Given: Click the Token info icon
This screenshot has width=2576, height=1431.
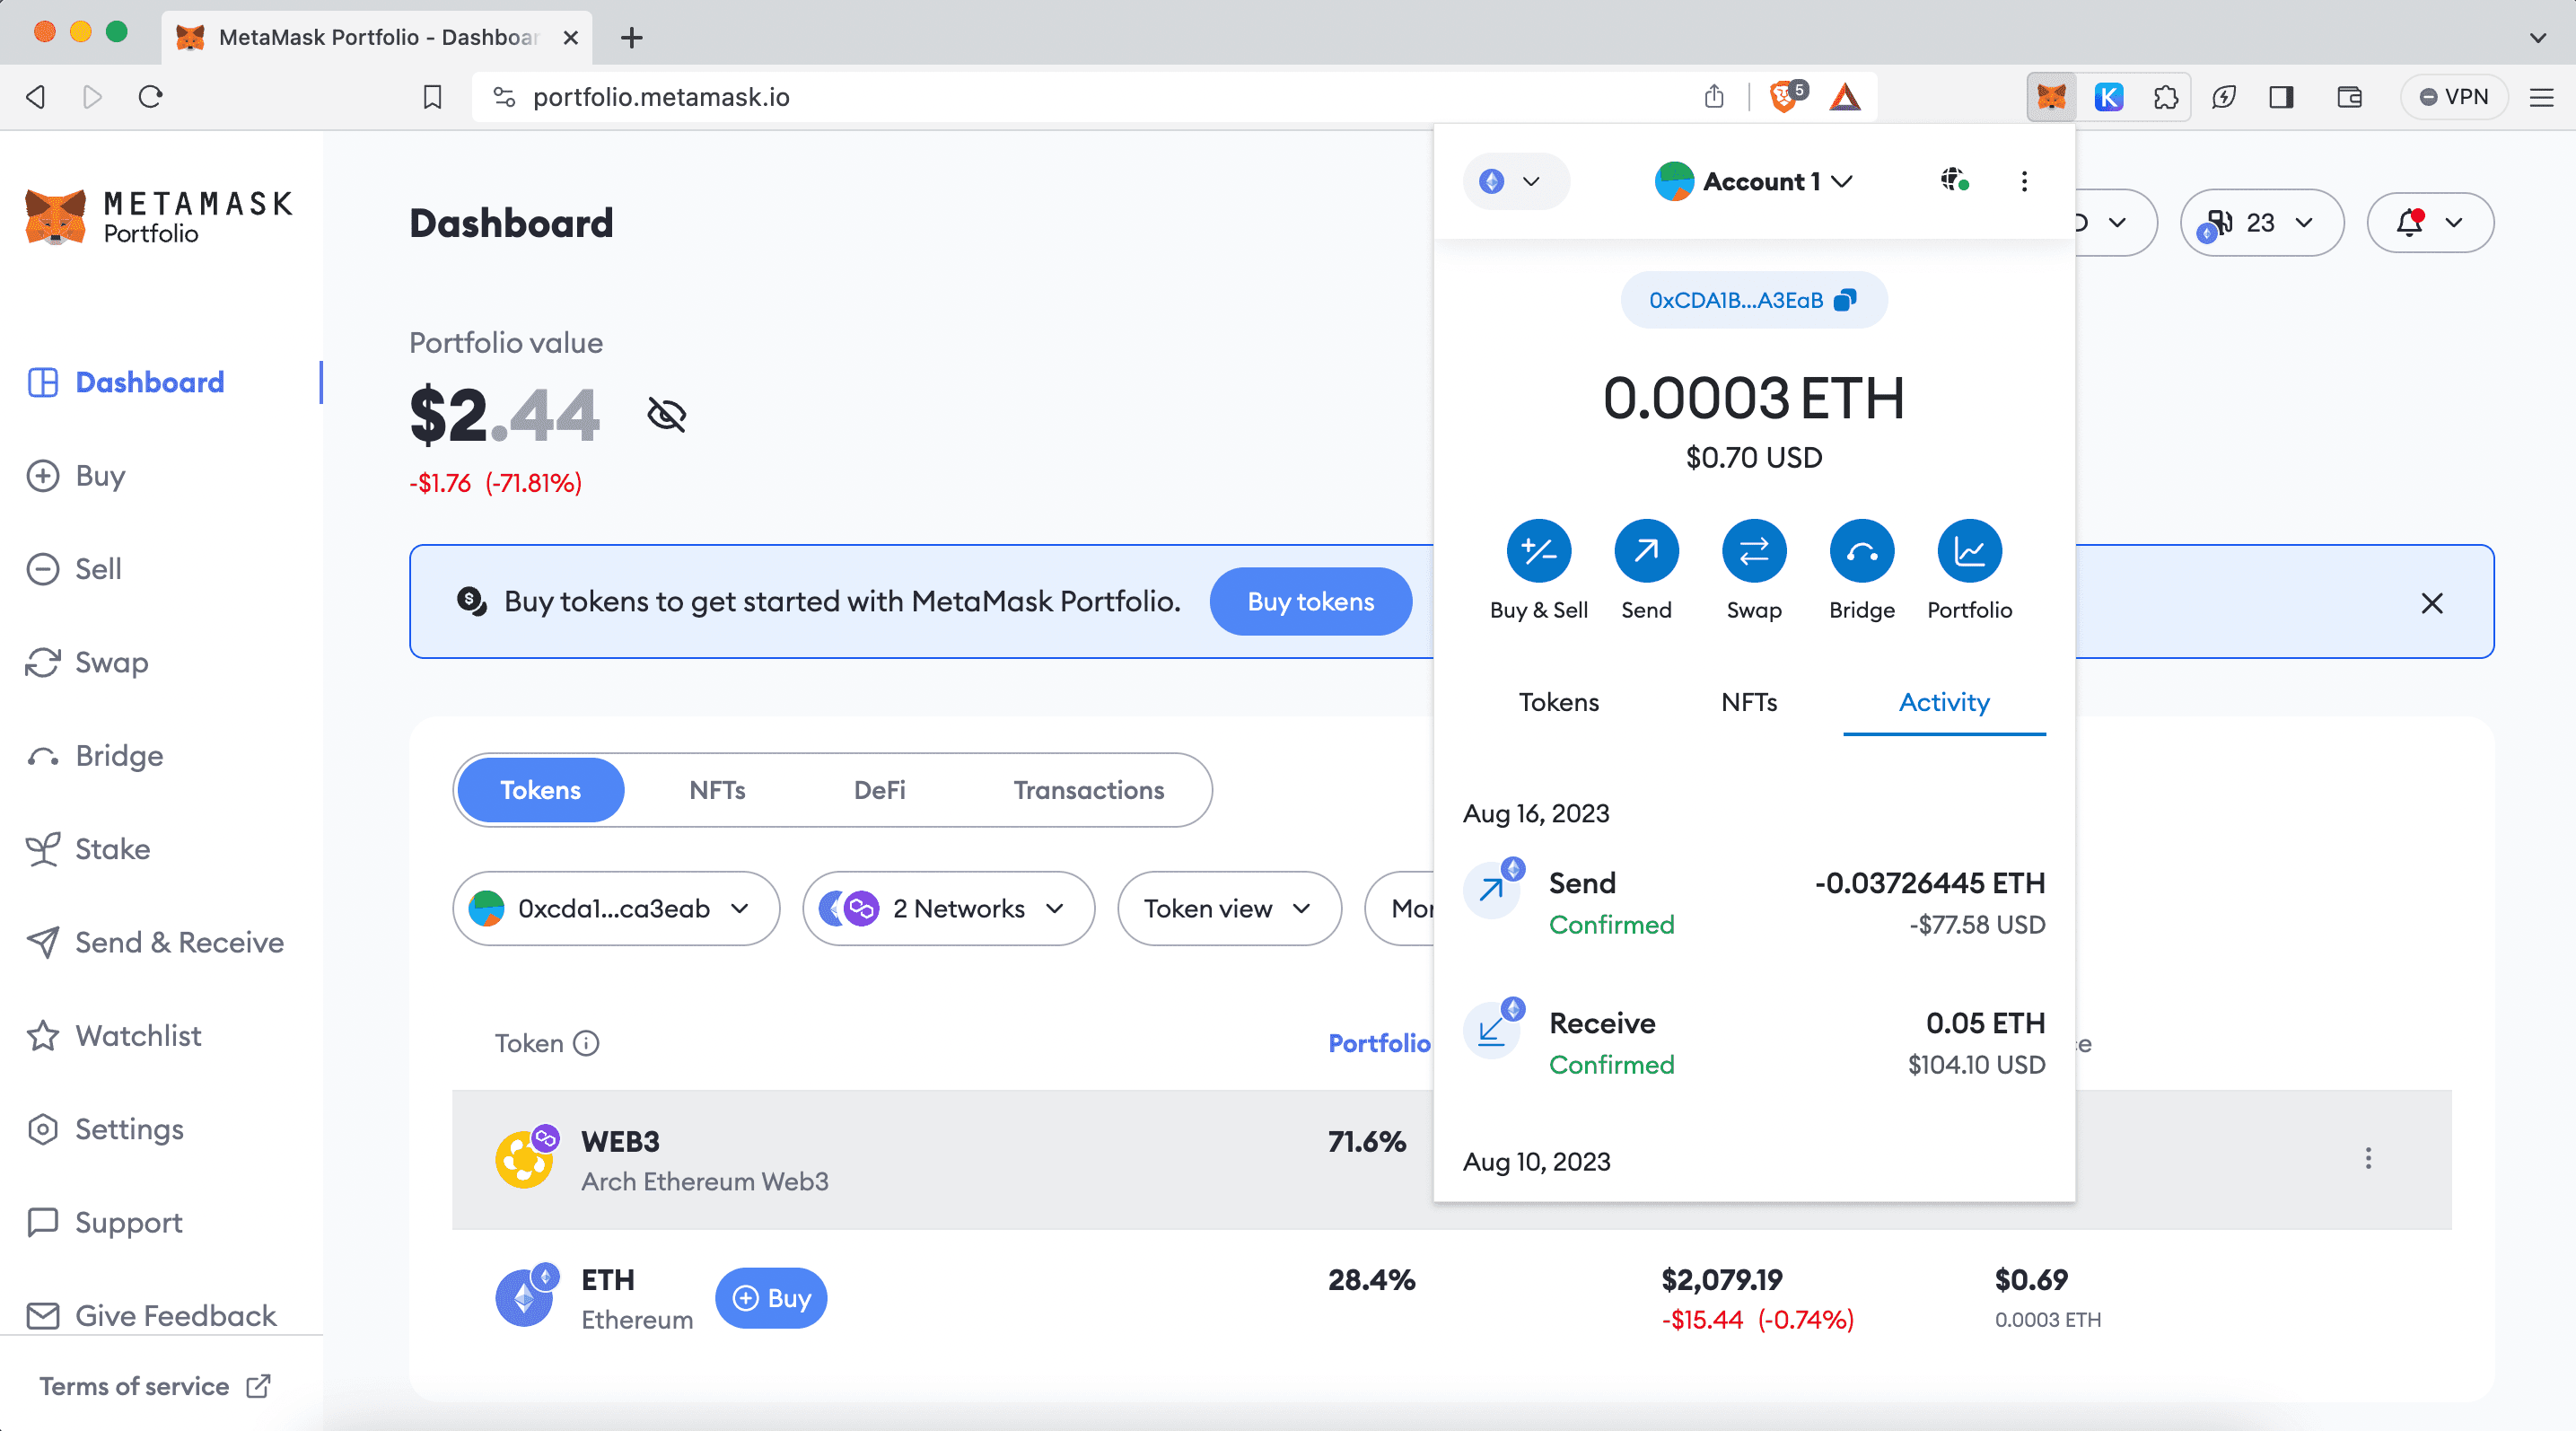Looking at the screenshot, I should pos(586,1043).
